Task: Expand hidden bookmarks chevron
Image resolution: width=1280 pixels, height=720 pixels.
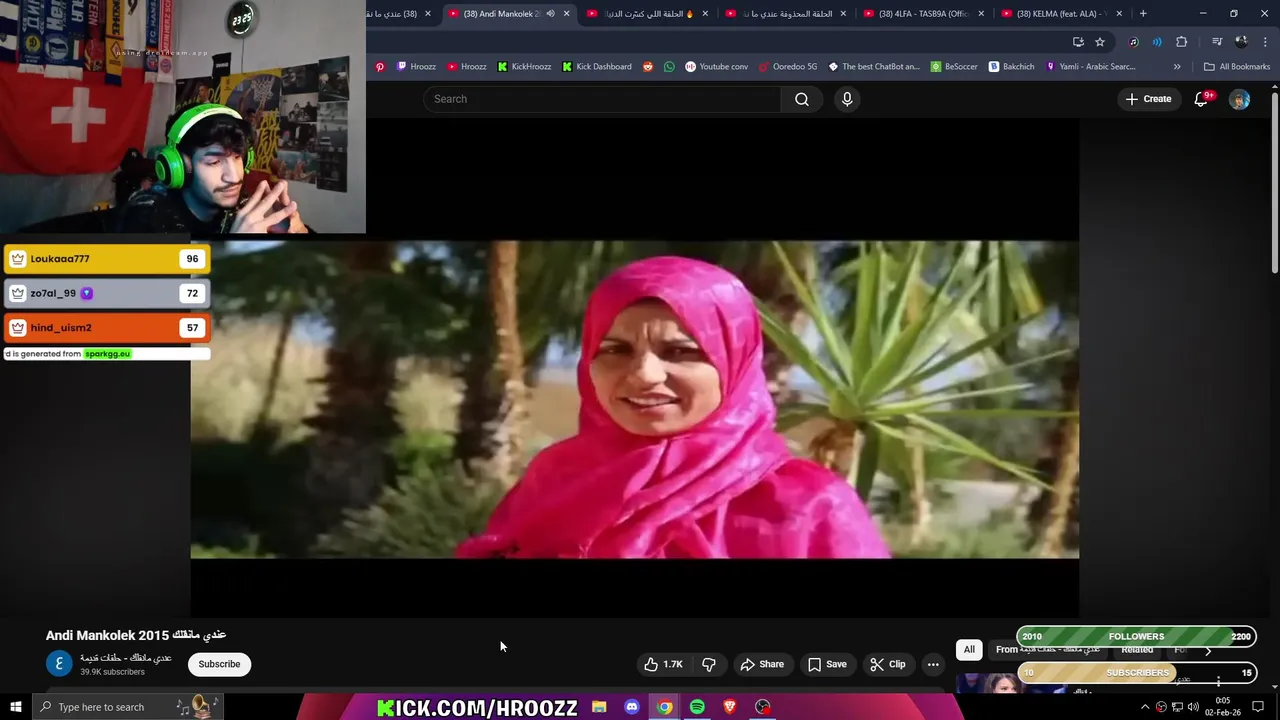Action: (1177, 67)
